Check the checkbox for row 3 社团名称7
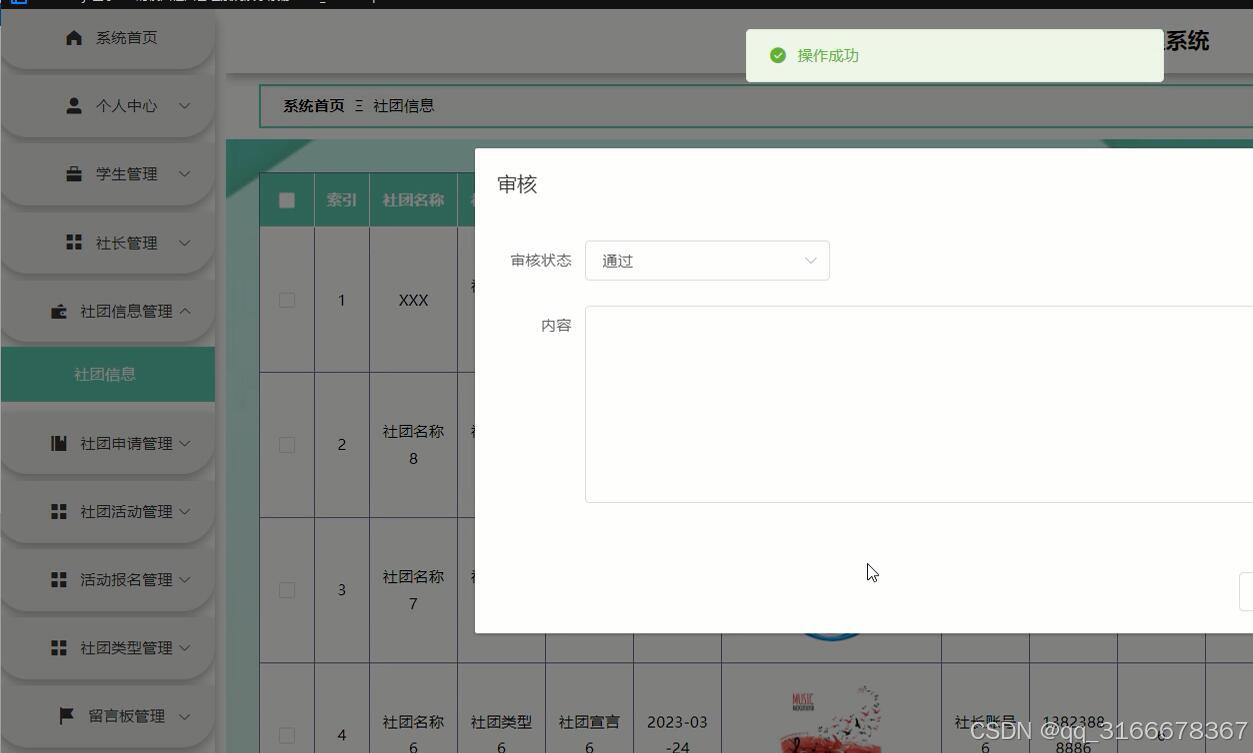Viewport: 1253px width, 753px height. click(x=287, y=590)
